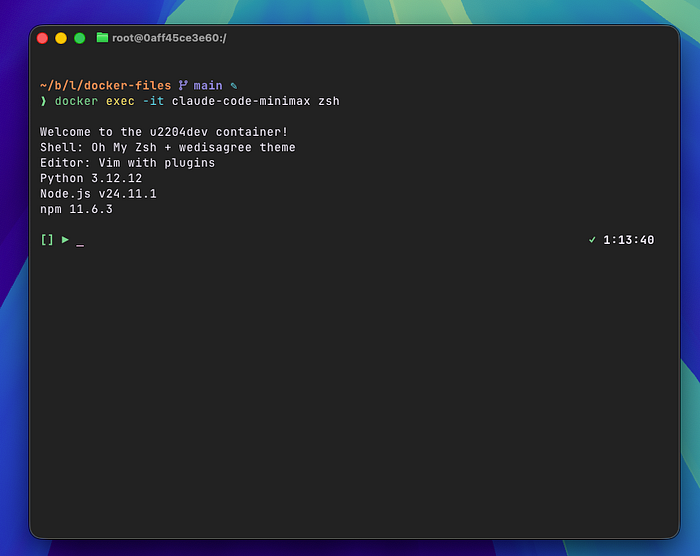Maximize terminal using the green button

click(80, 38)
